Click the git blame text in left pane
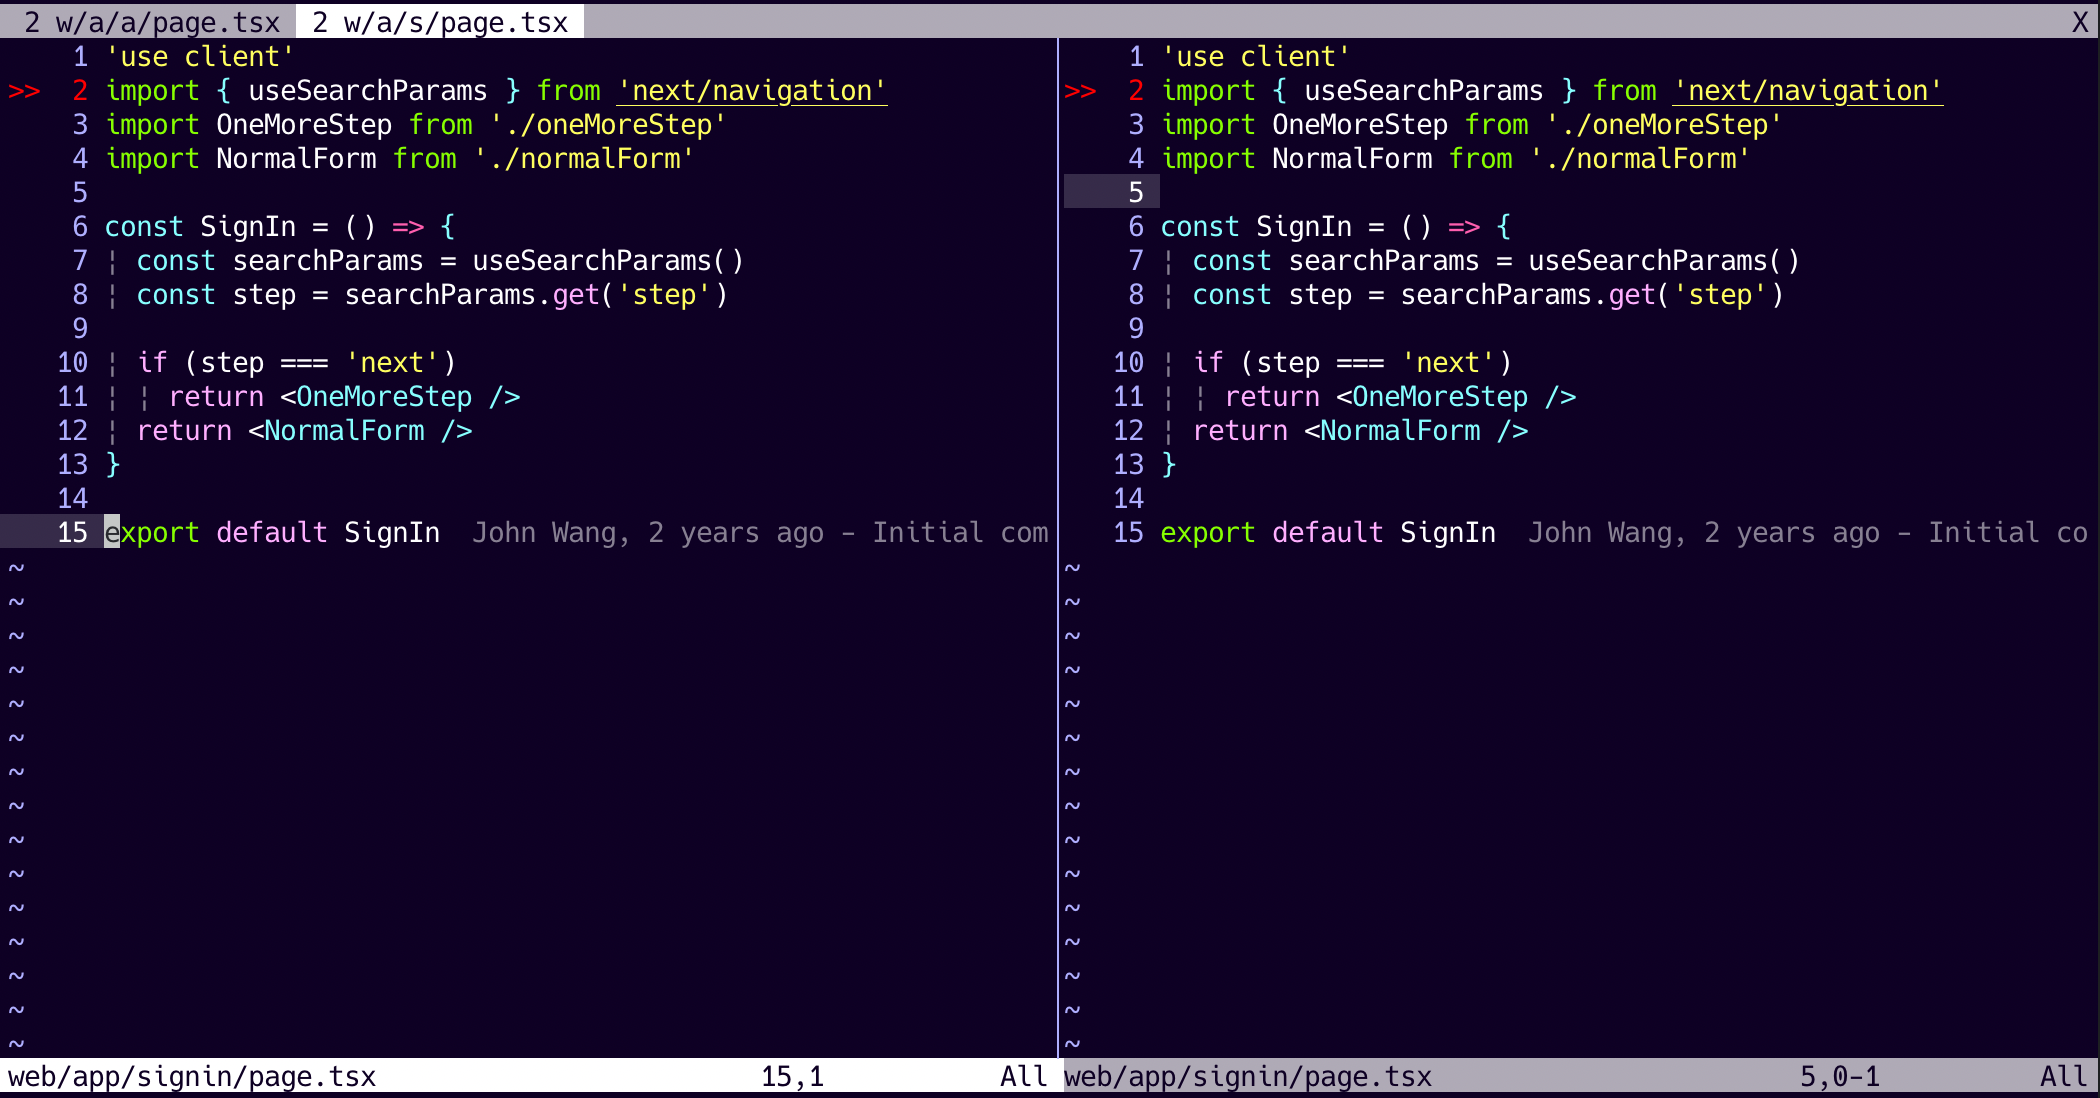 (760, 533)
